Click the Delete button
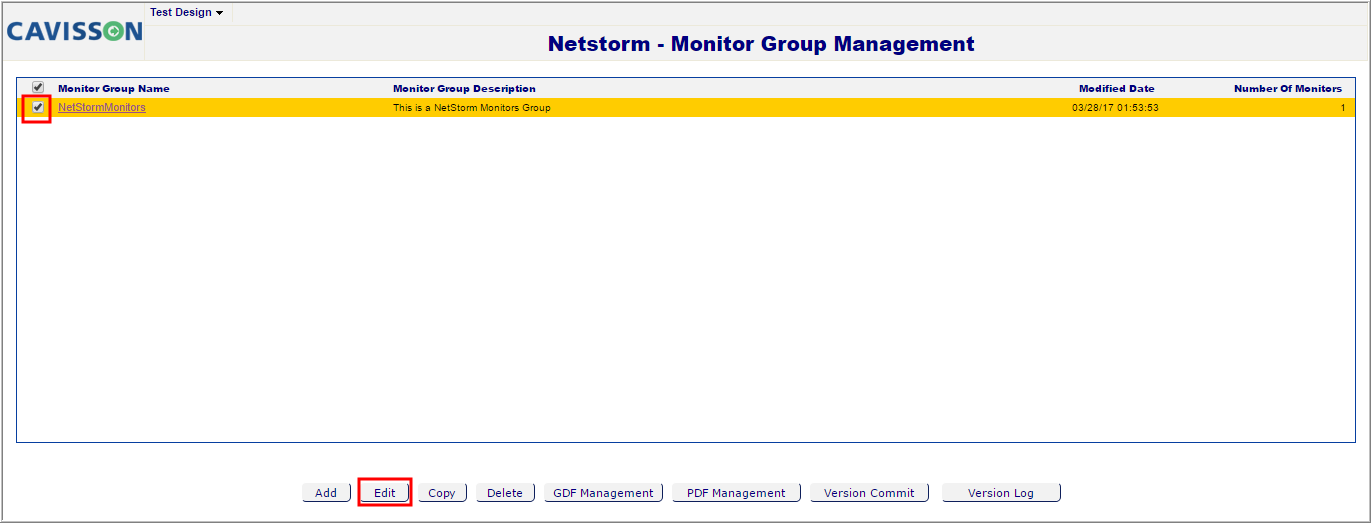Image resolution: width=1371 pixels, height=523 pixels. tap(505, 493)
